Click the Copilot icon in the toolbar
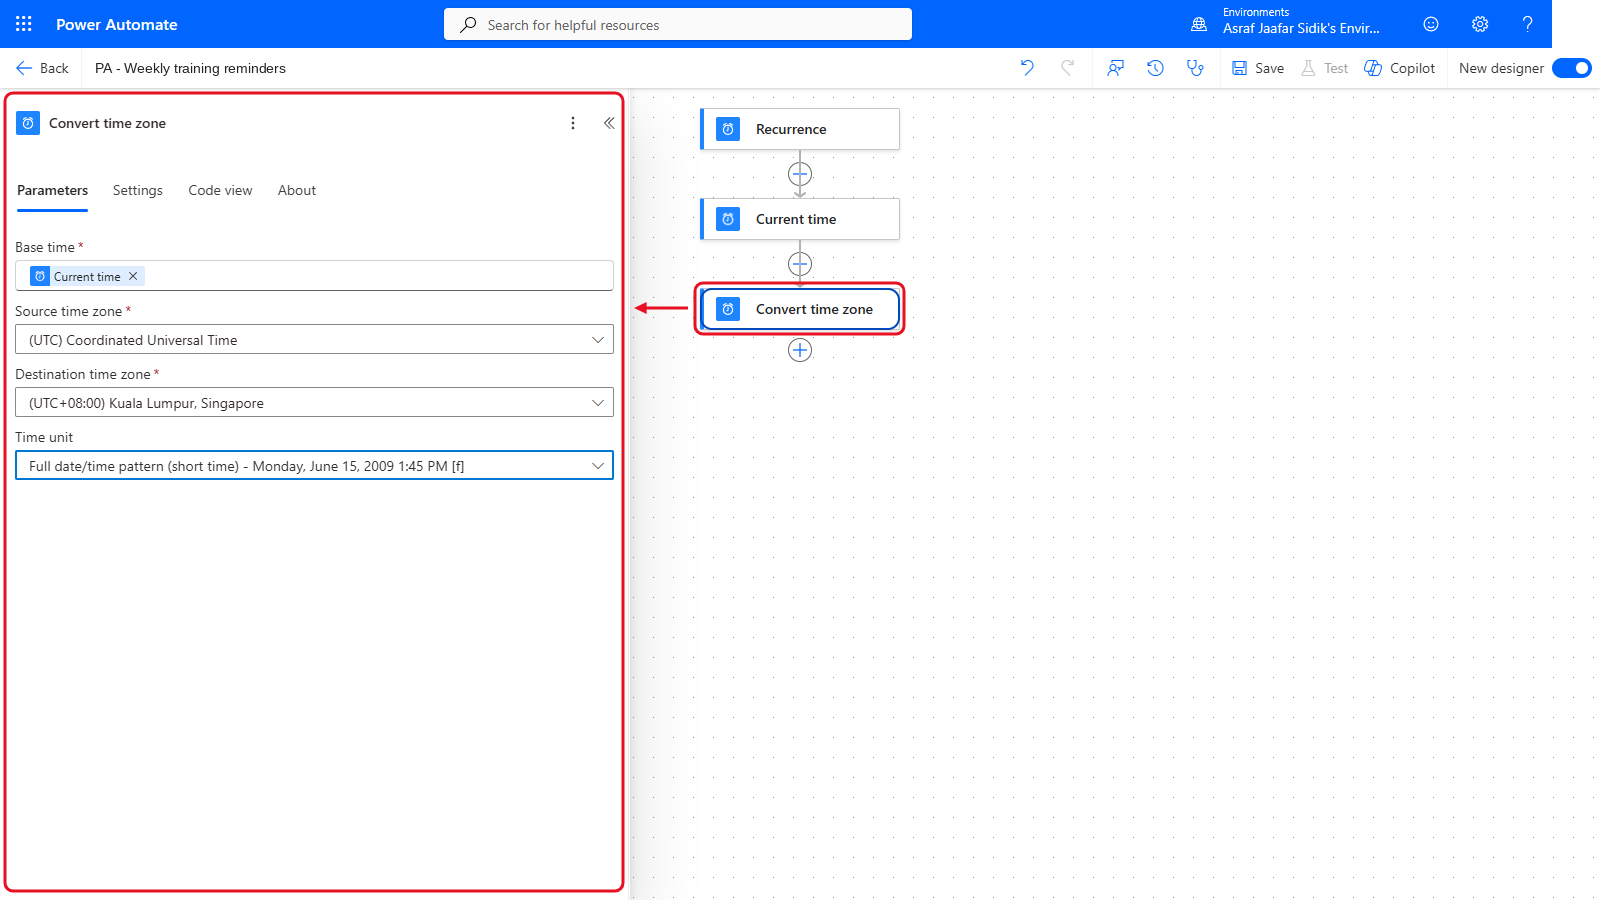 click(x=1373, y=68)
